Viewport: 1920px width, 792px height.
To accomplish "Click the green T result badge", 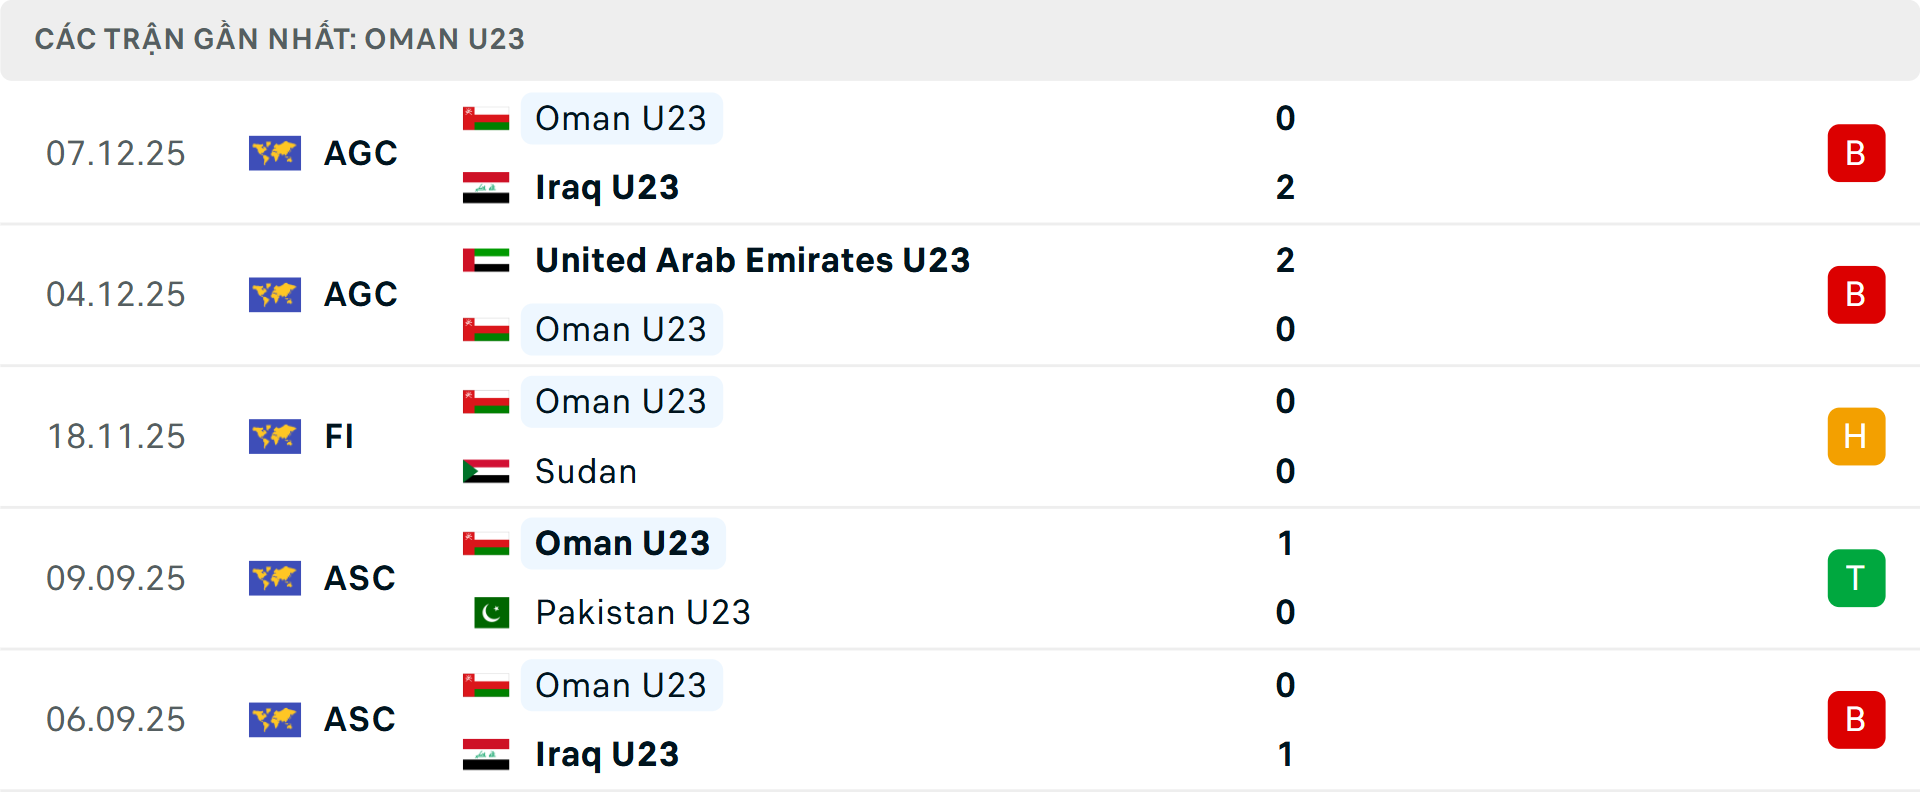I will 1856,578.
